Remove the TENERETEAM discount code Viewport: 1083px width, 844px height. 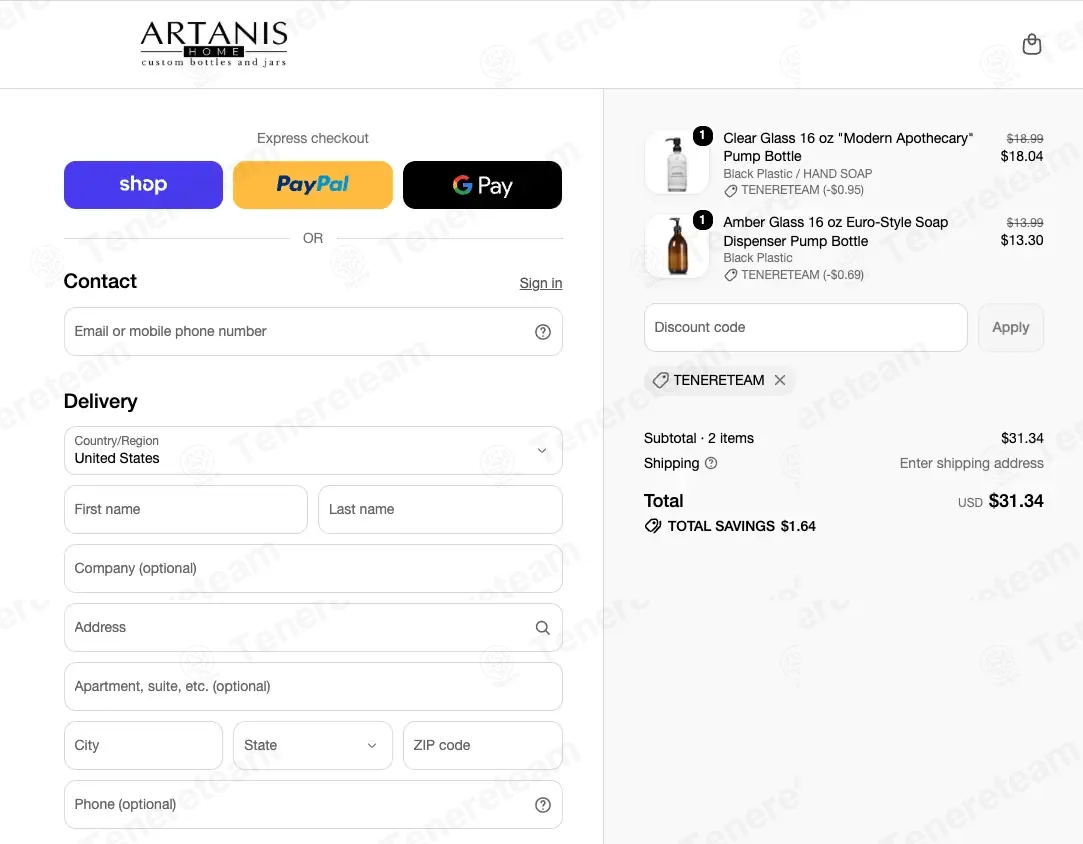tap(780, 380)
